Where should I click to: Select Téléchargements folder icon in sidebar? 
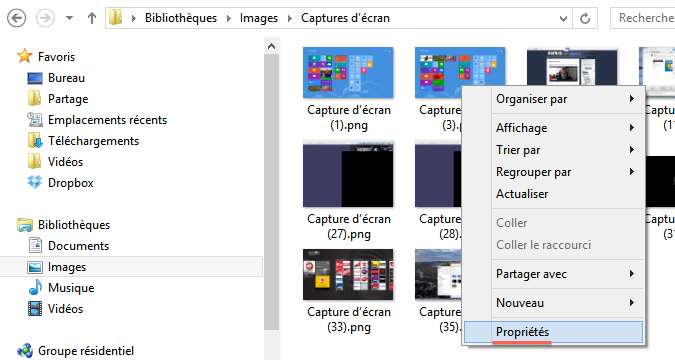34,141
